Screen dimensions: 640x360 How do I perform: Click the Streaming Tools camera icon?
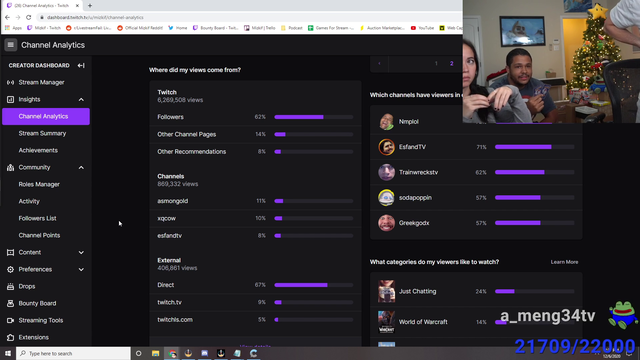point(10,320)
